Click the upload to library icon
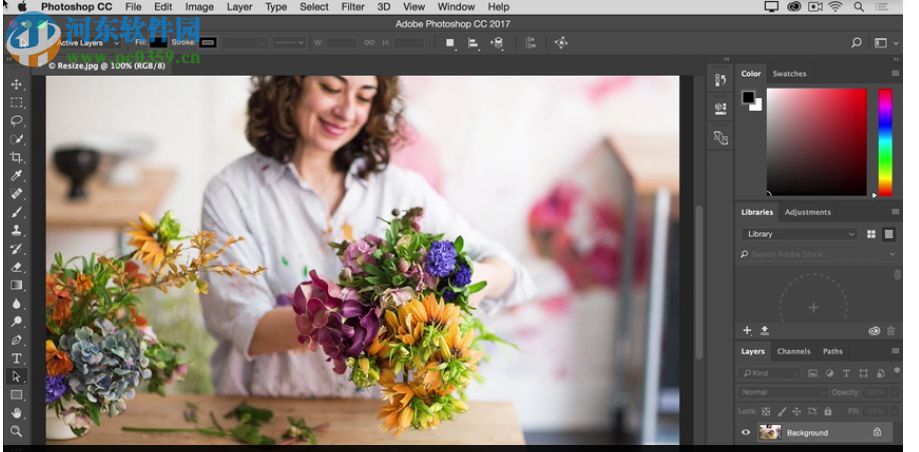The image size is (919, 452). click(x=765, y=331)
